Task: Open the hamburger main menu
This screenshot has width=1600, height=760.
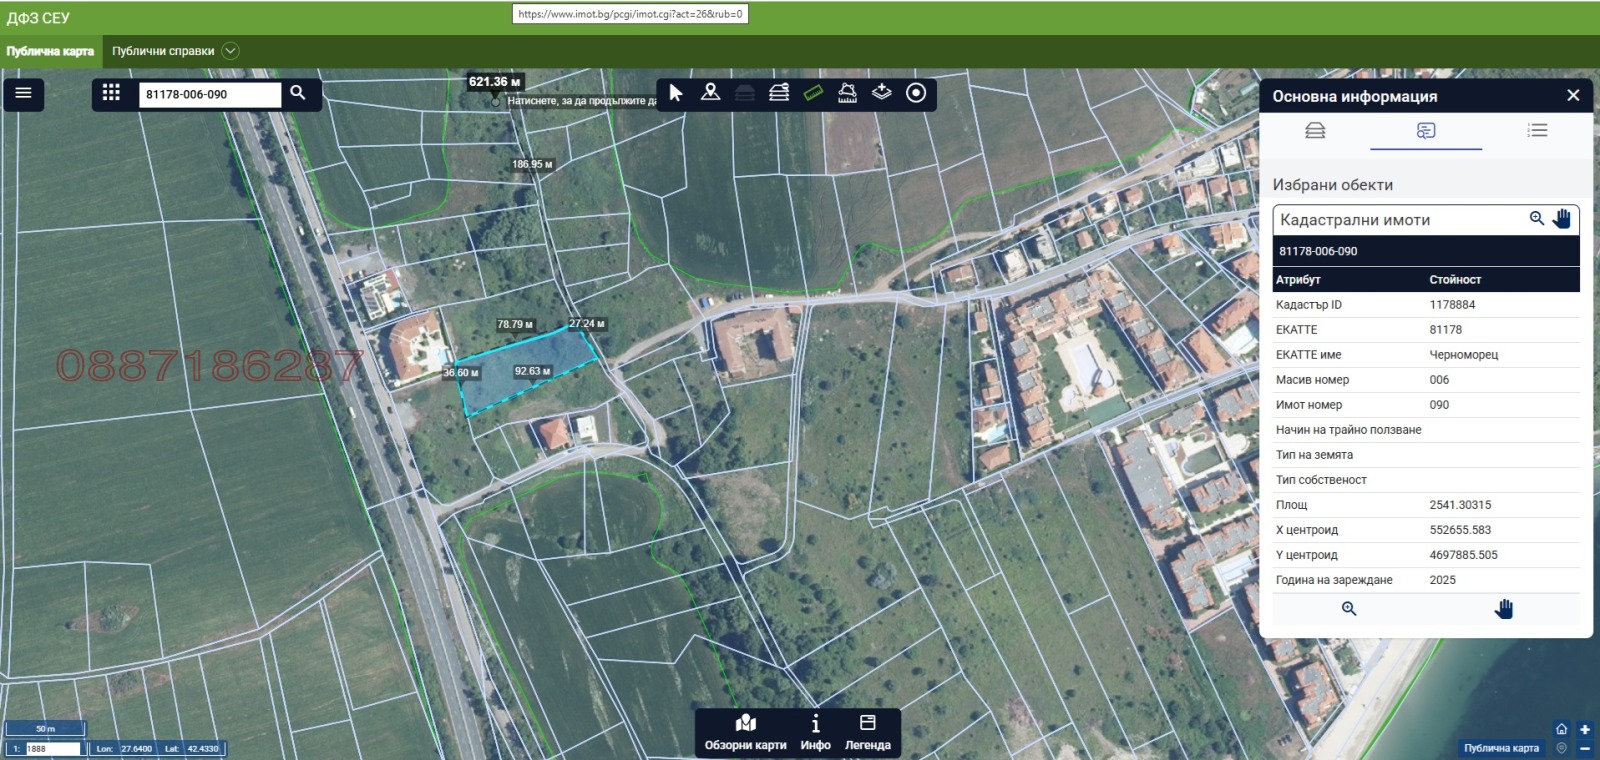Action: (23, 93)
